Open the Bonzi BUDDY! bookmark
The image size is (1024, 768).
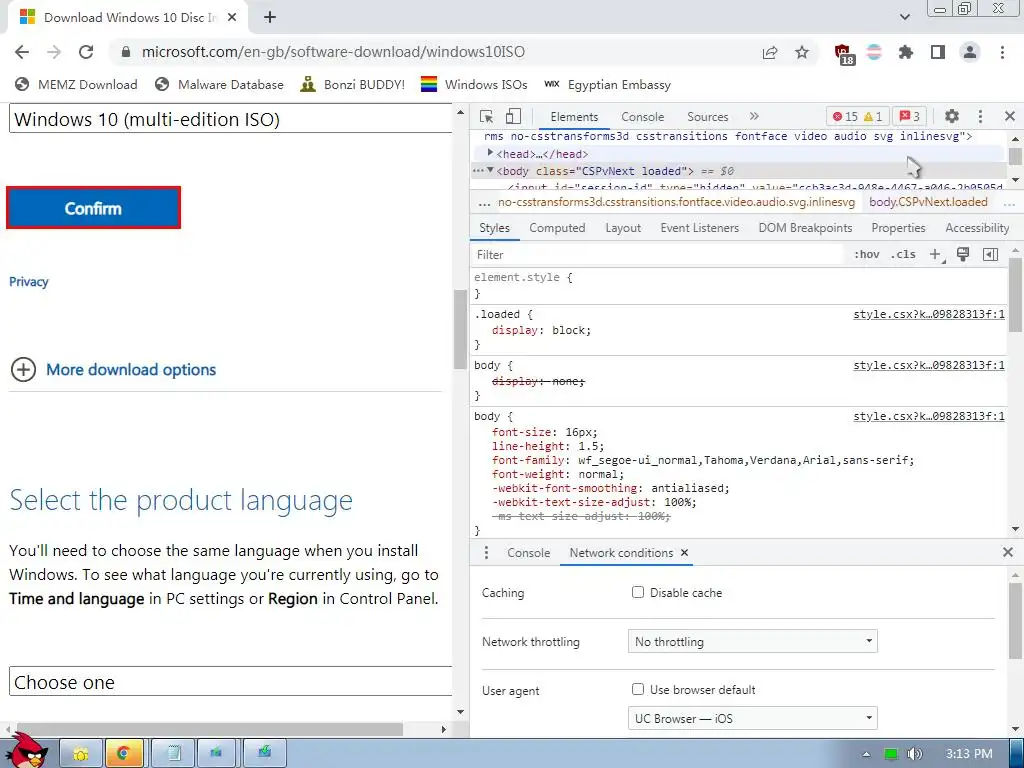(x=353, y=84)
